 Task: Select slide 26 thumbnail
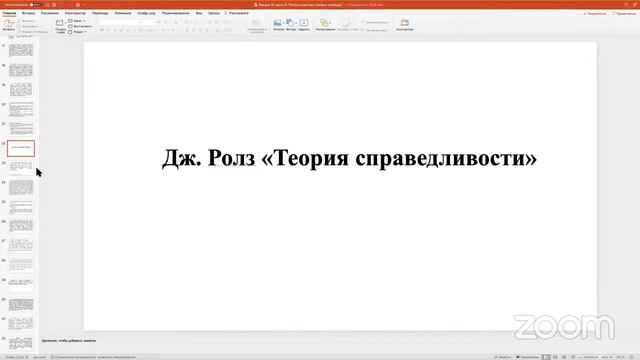click(21, 226)
